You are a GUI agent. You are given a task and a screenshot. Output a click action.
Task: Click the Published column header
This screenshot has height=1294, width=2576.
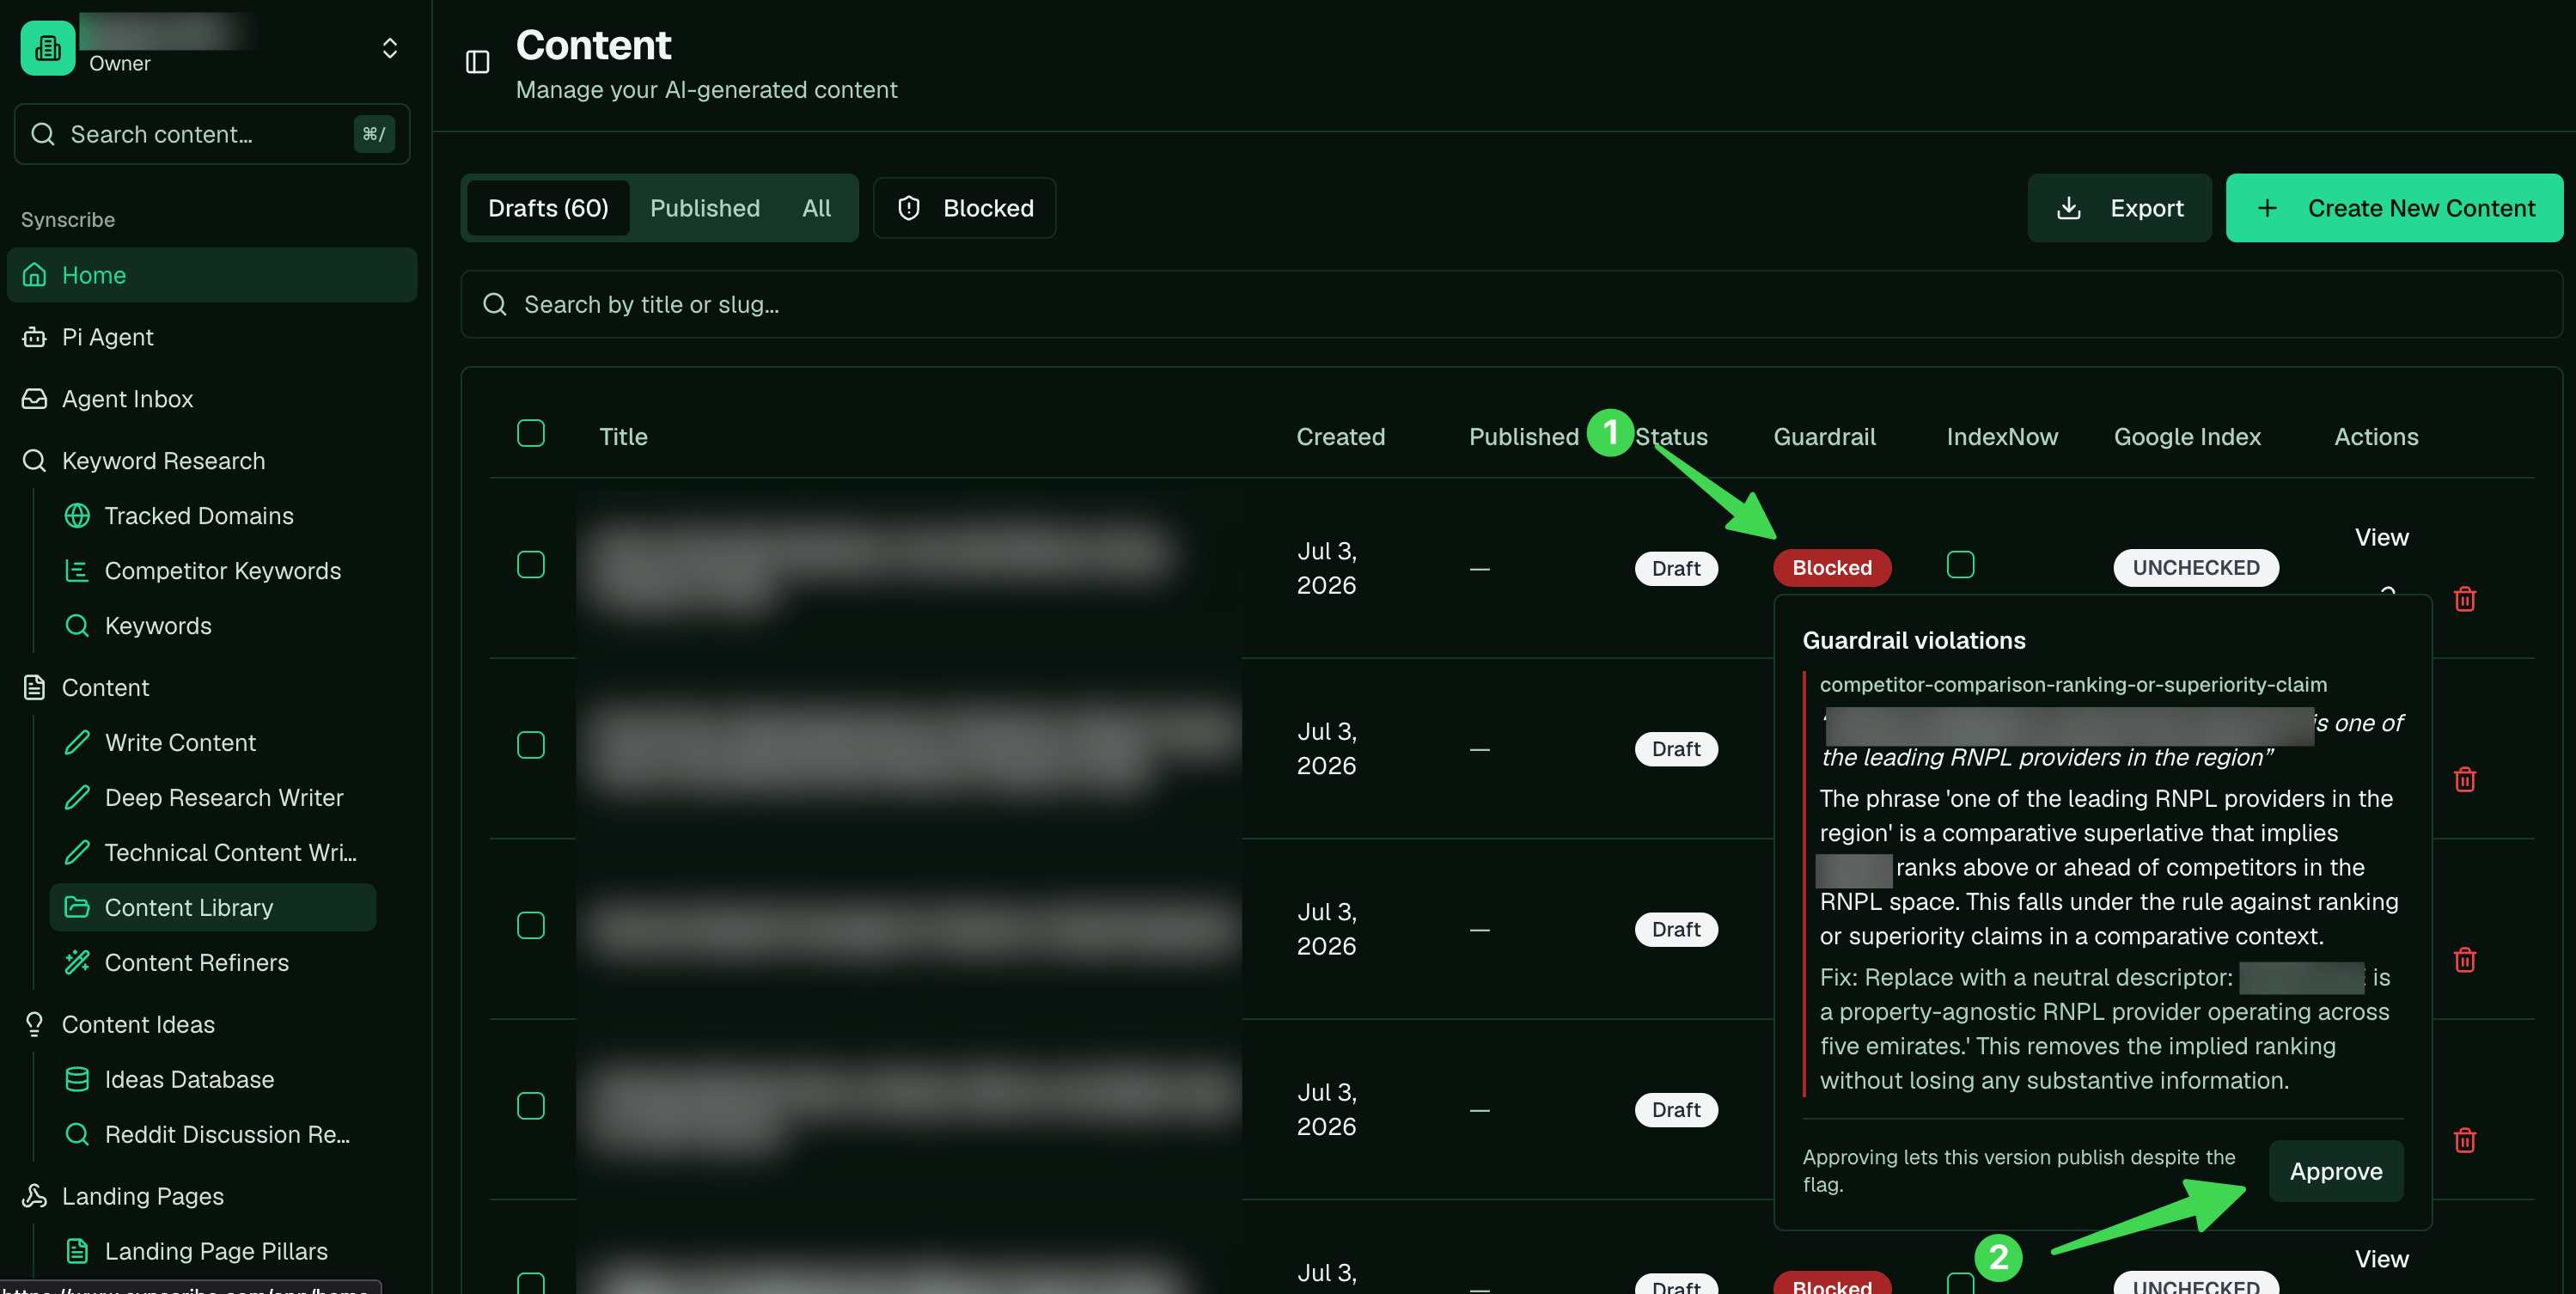pyautogui.click(x=1523, y=437)
